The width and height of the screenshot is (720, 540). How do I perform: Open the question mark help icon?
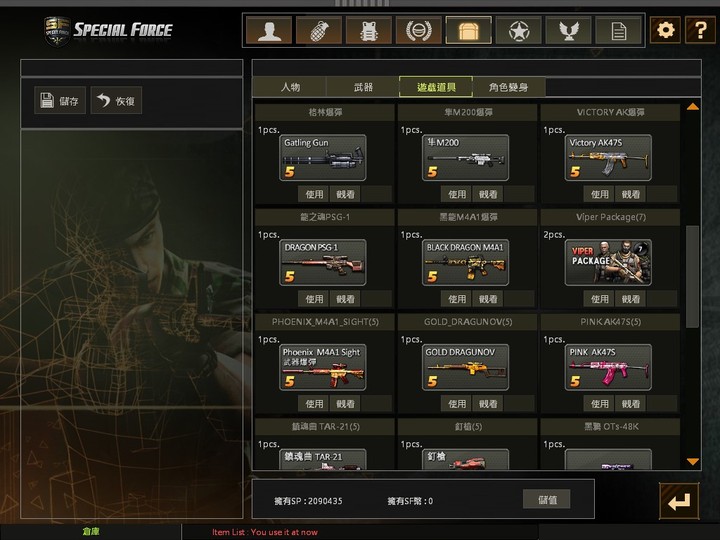click(x=700, y=30)
